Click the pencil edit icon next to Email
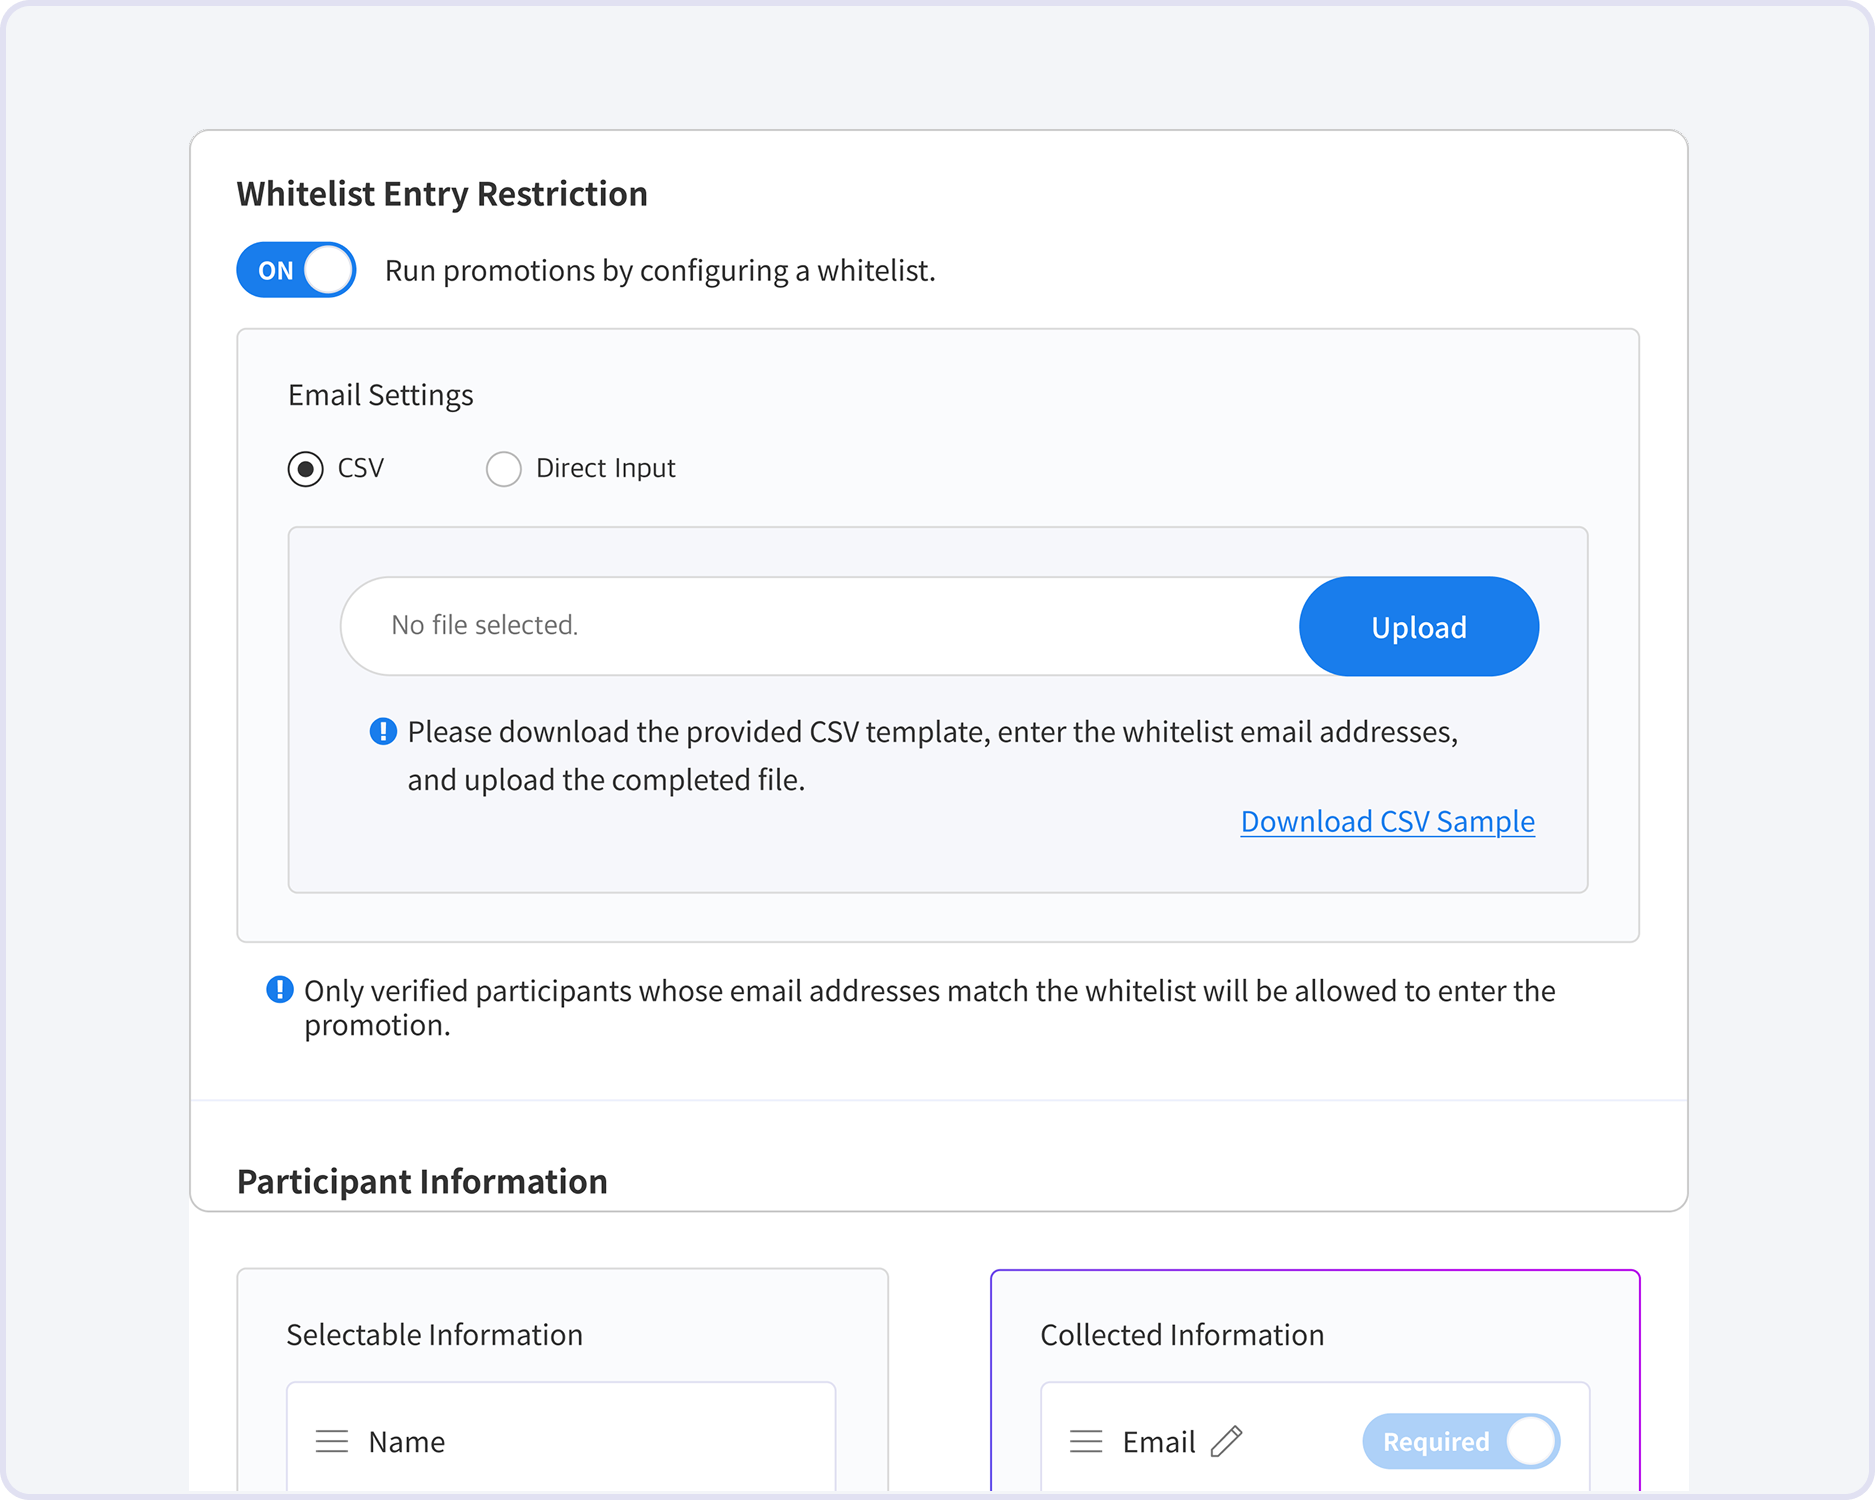1875x1500 pixels. point(1226,1441)
